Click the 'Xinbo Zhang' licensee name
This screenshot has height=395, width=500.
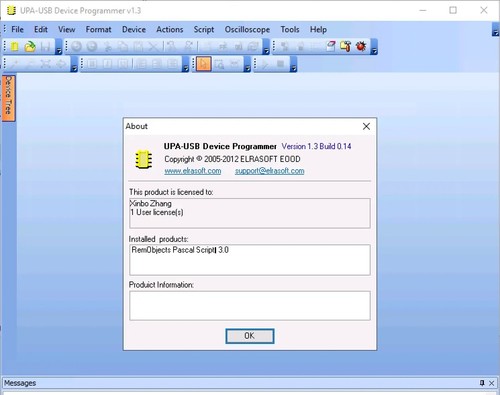click(151, 203)
